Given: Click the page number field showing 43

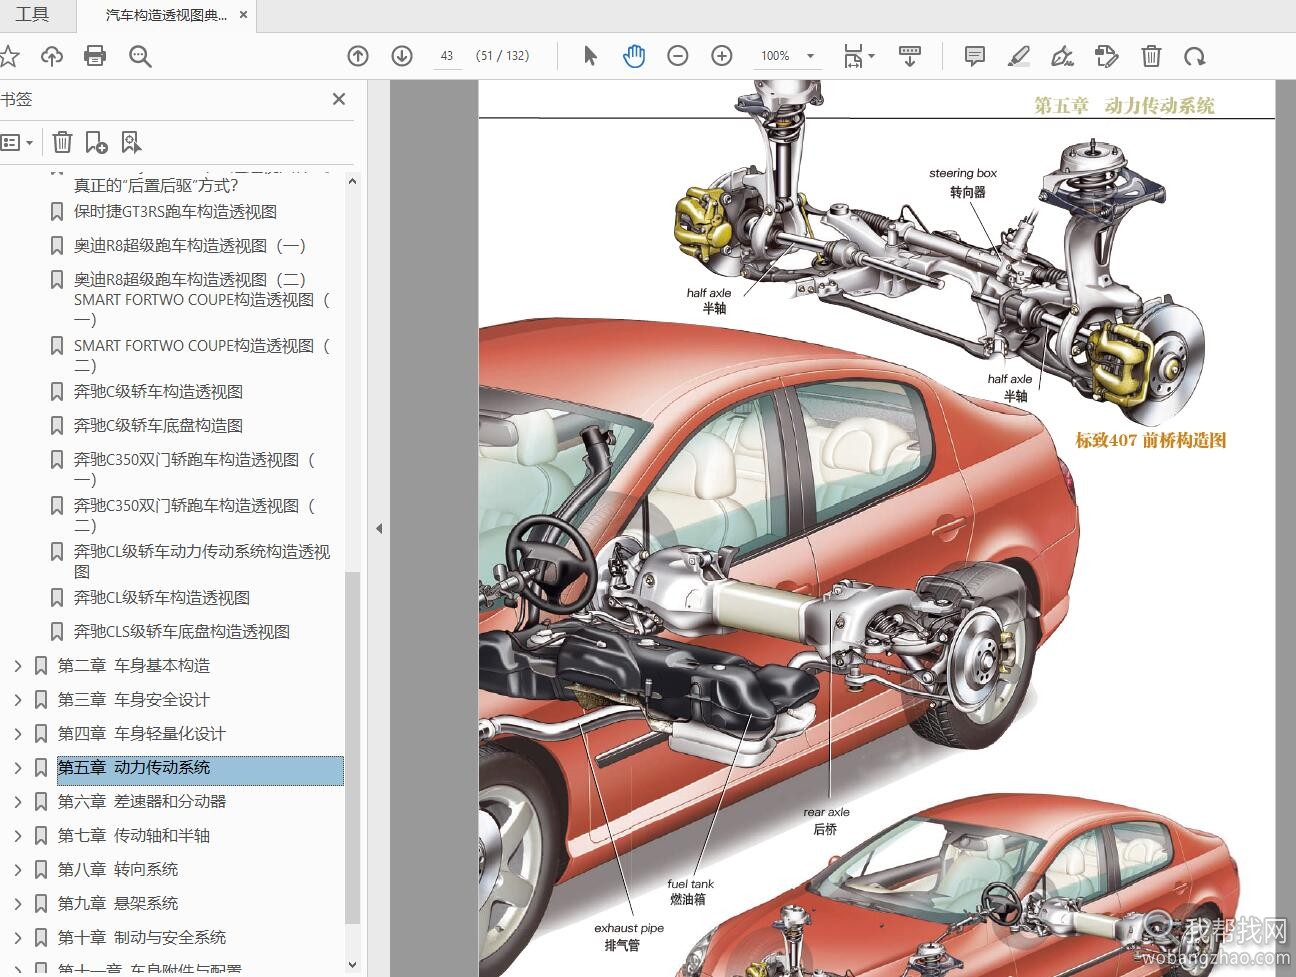Looking at the screenshot, I should pos(446,56).
